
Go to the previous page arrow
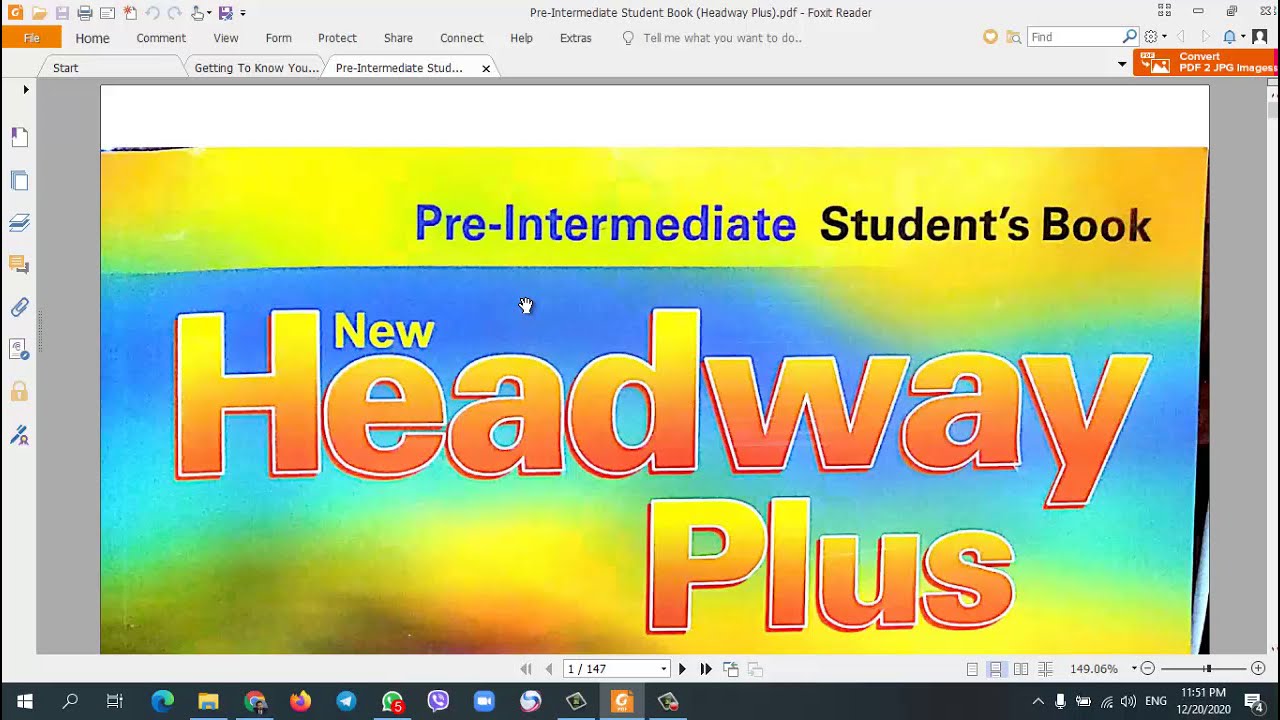(548, 669)
